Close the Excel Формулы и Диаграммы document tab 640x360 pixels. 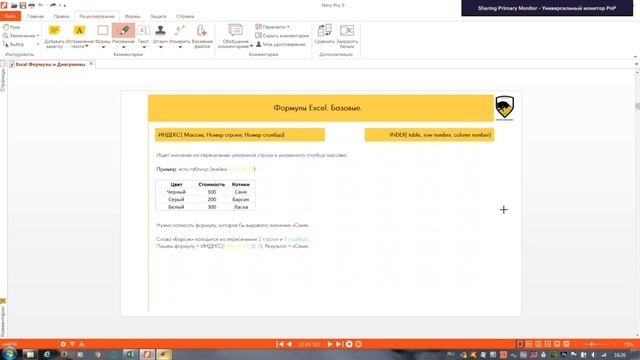[x=91, y=64]
